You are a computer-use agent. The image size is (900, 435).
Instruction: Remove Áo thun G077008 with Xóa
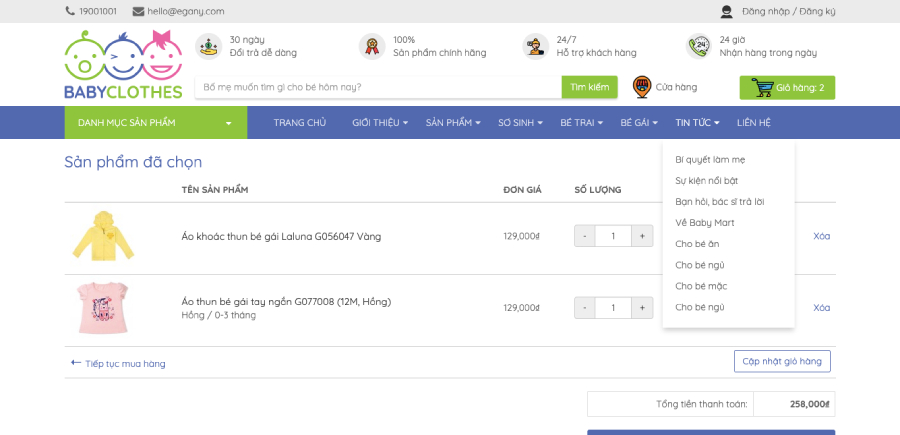pos(821,308)
